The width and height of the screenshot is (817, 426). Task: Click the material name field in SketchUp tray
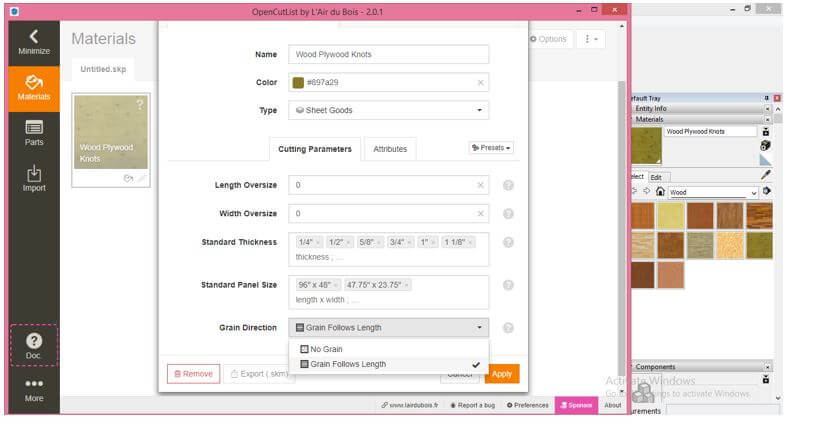click(710, 132)
